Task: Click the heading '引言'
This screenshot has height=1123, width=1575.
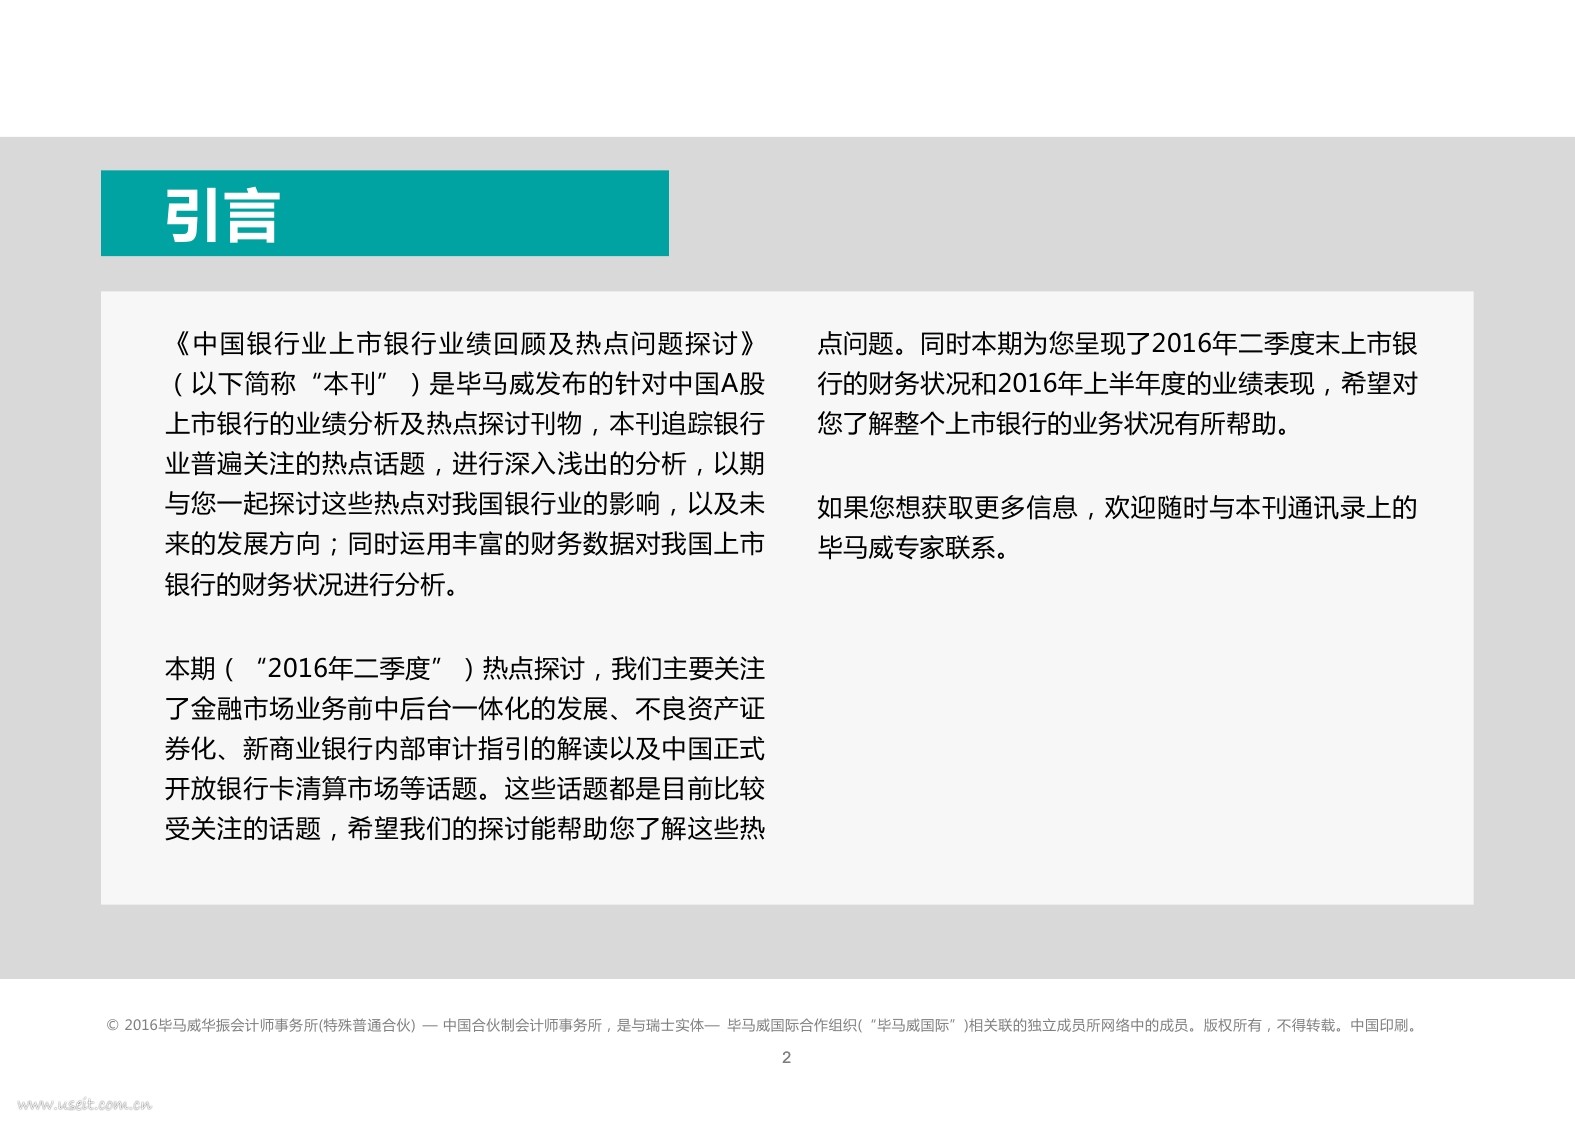Action: pos(222,215)
